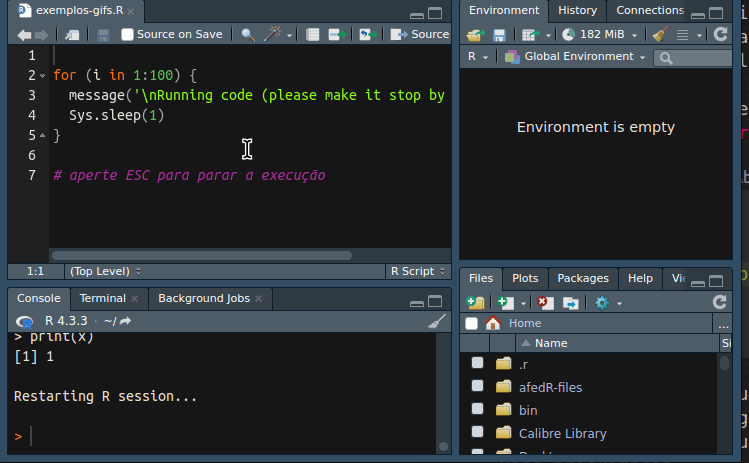Click the editor horizontal scrollbar
The height and width of the screenshot is (463, 749).
(200, 255)
